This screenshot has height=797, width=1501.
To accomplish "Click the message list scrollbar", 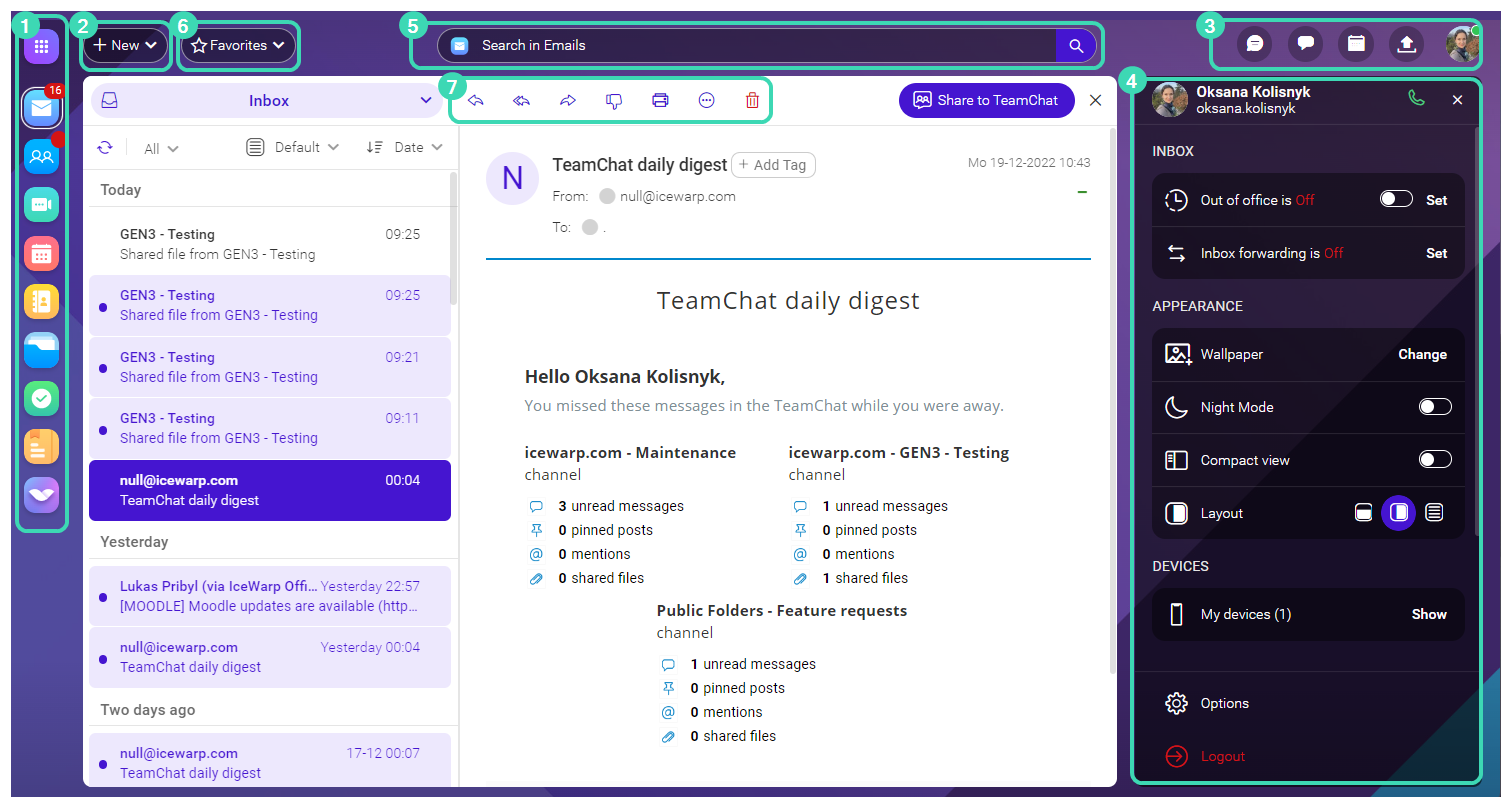I will [x=454, y=240].
